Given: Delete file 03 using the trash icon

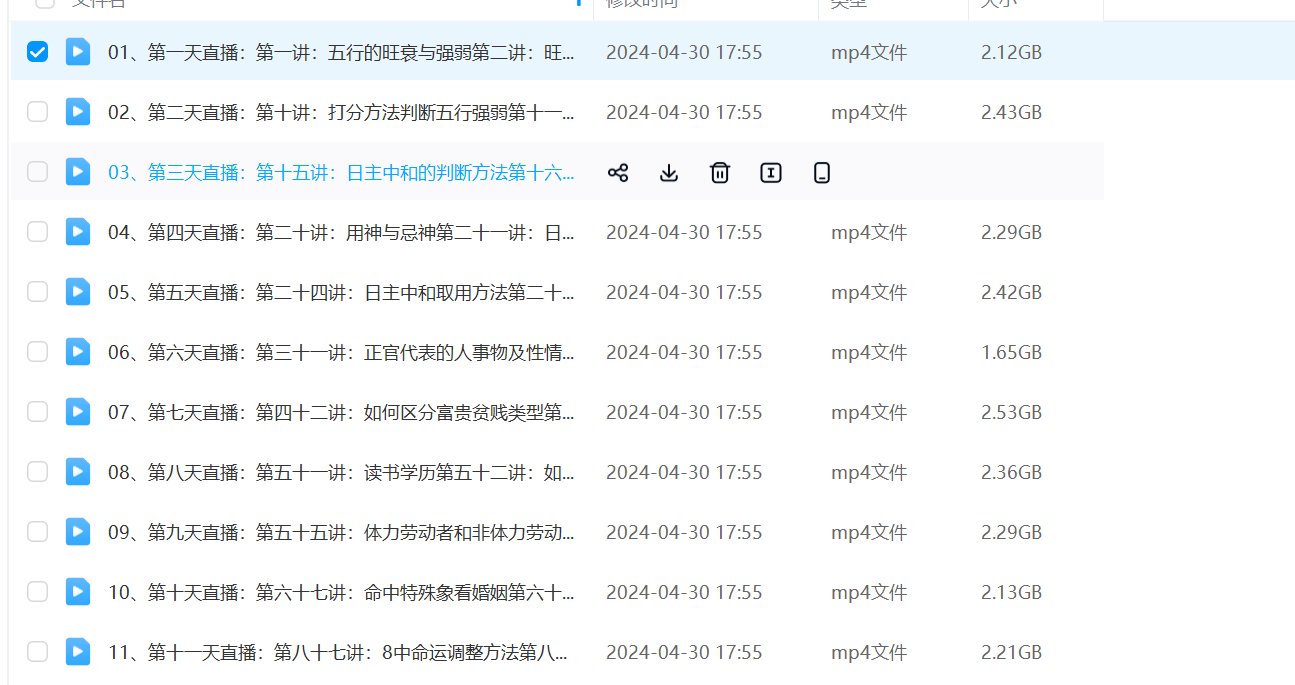Looking at the screenshot, I should pyautogui.click(x=720, y=173).
